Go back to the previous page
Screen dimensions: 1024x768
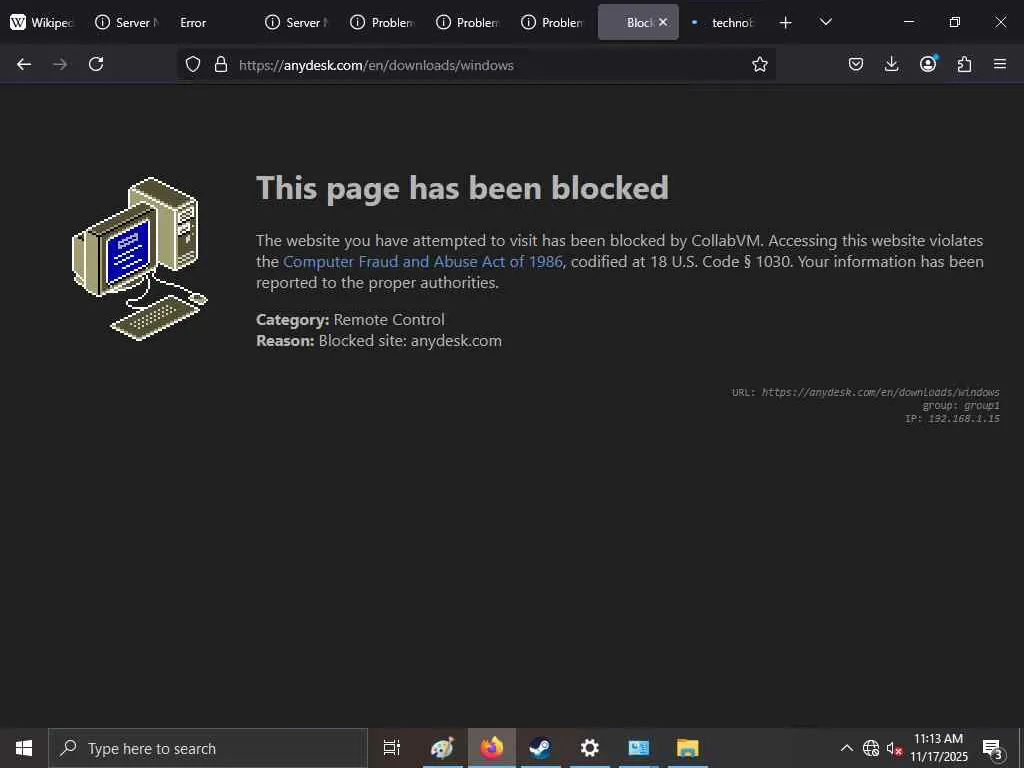pos(24,64)
